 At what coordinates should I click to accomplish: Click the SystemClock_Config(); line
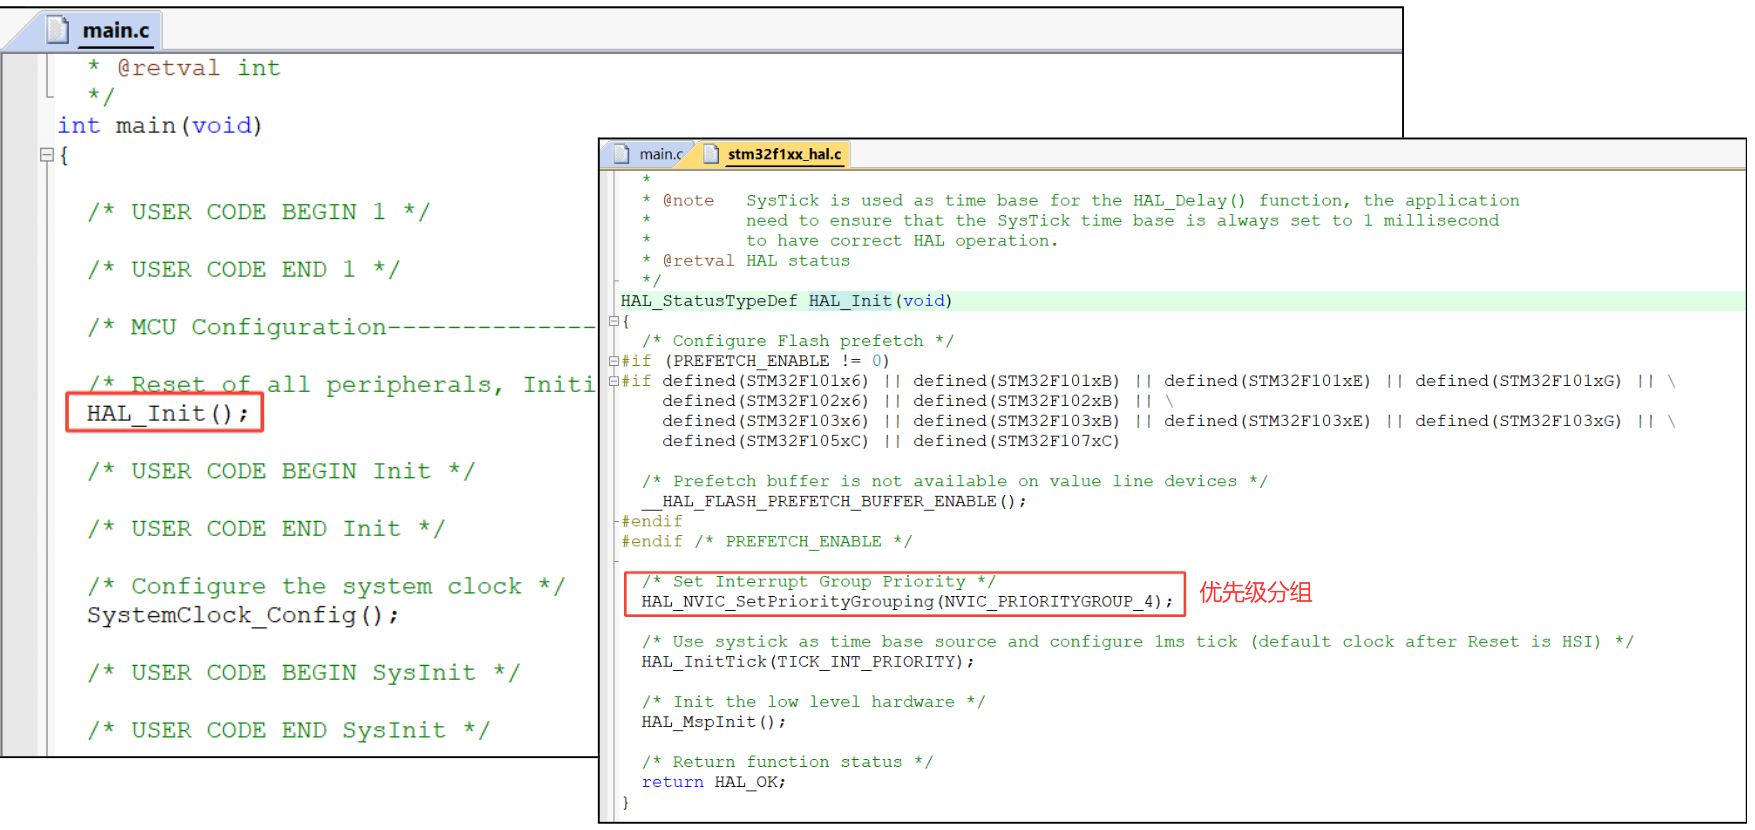tap(242, 615)
